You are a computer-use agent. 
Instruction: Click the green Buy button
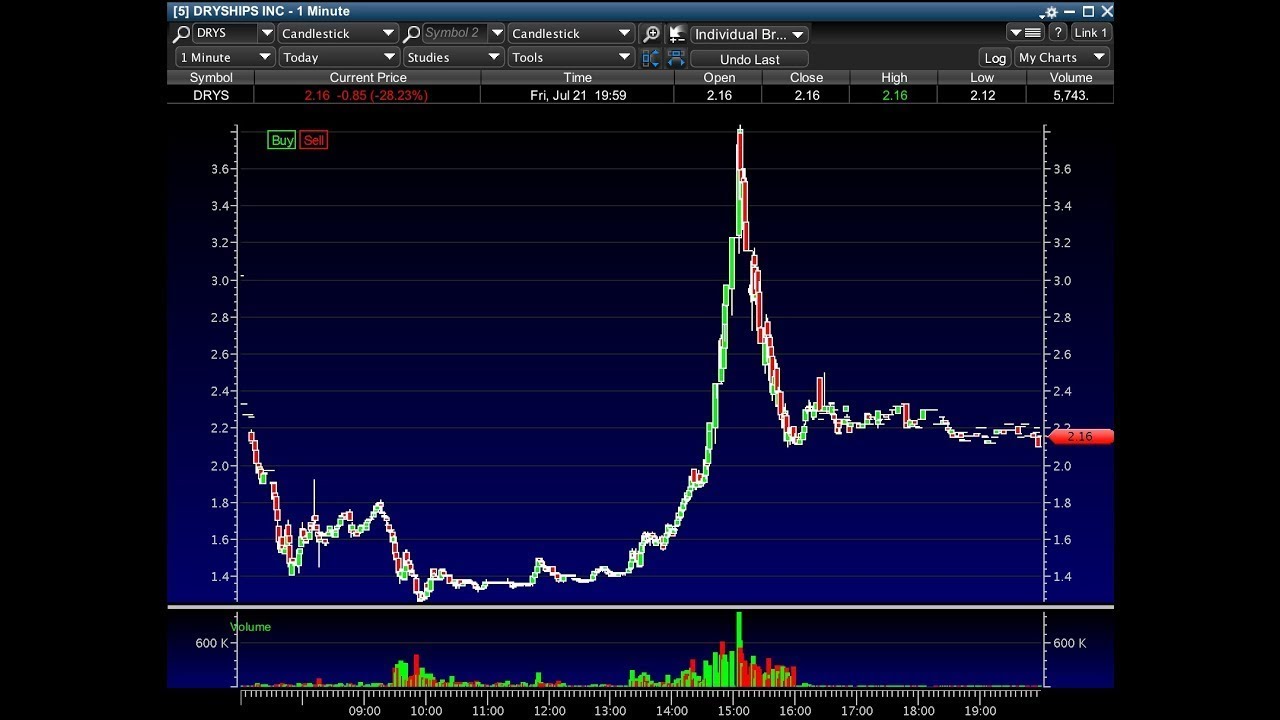pos(282,140)
